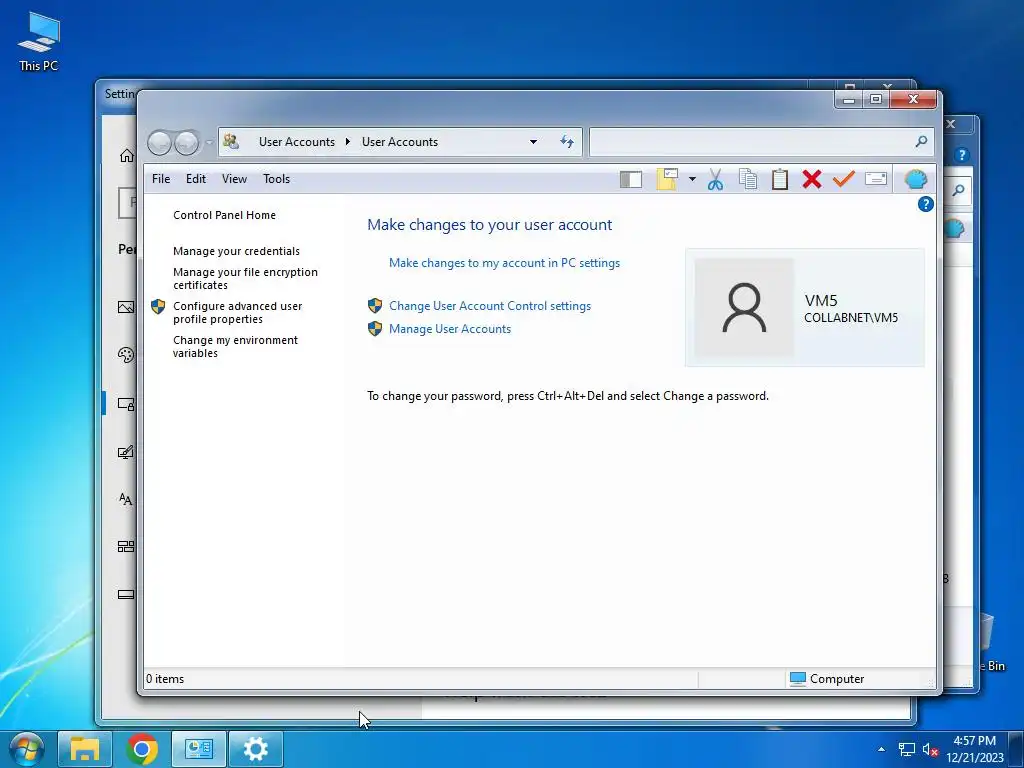This screenshot has width=1024, height=768.
Task: Open the recent pages arrow after Forward
Action: point(208,142)
